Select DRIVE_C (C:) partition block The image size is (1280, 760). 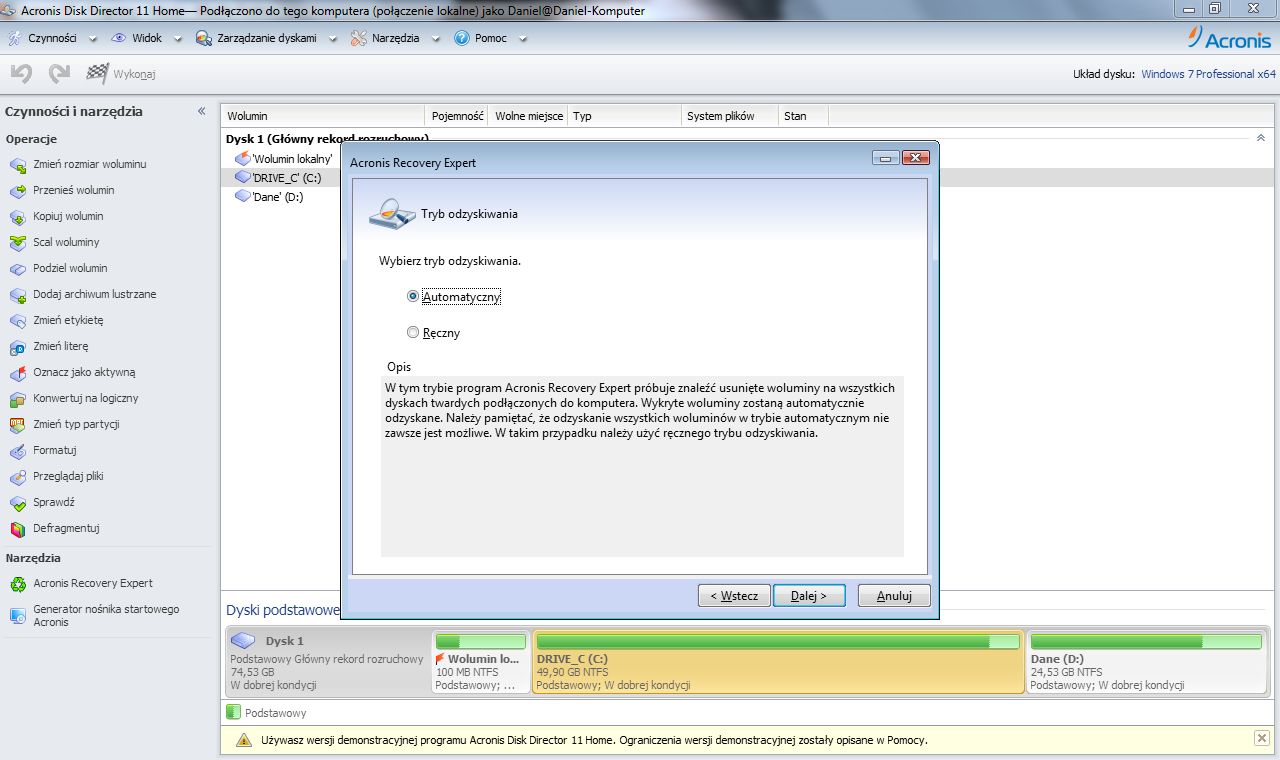[778, 662]
